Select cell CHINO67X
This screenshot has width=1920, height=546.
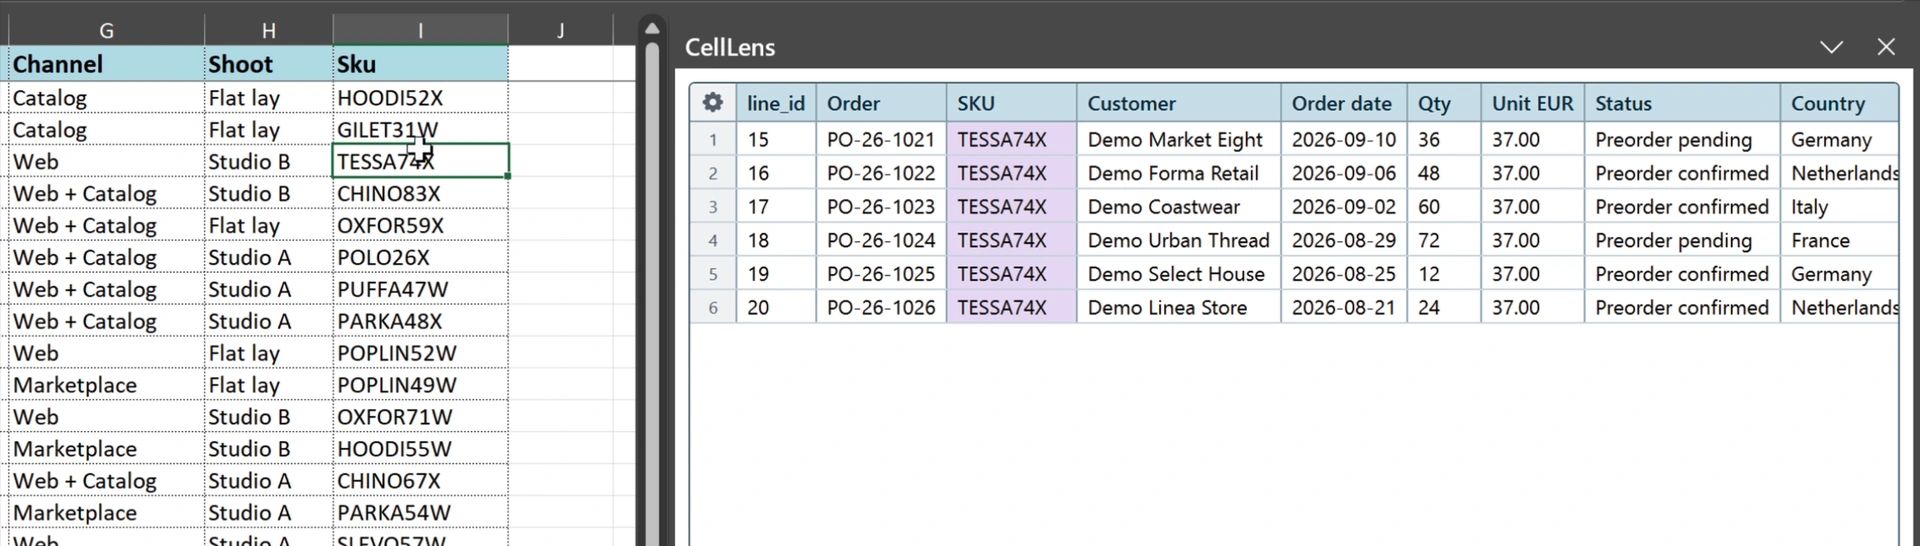[421, 481]
